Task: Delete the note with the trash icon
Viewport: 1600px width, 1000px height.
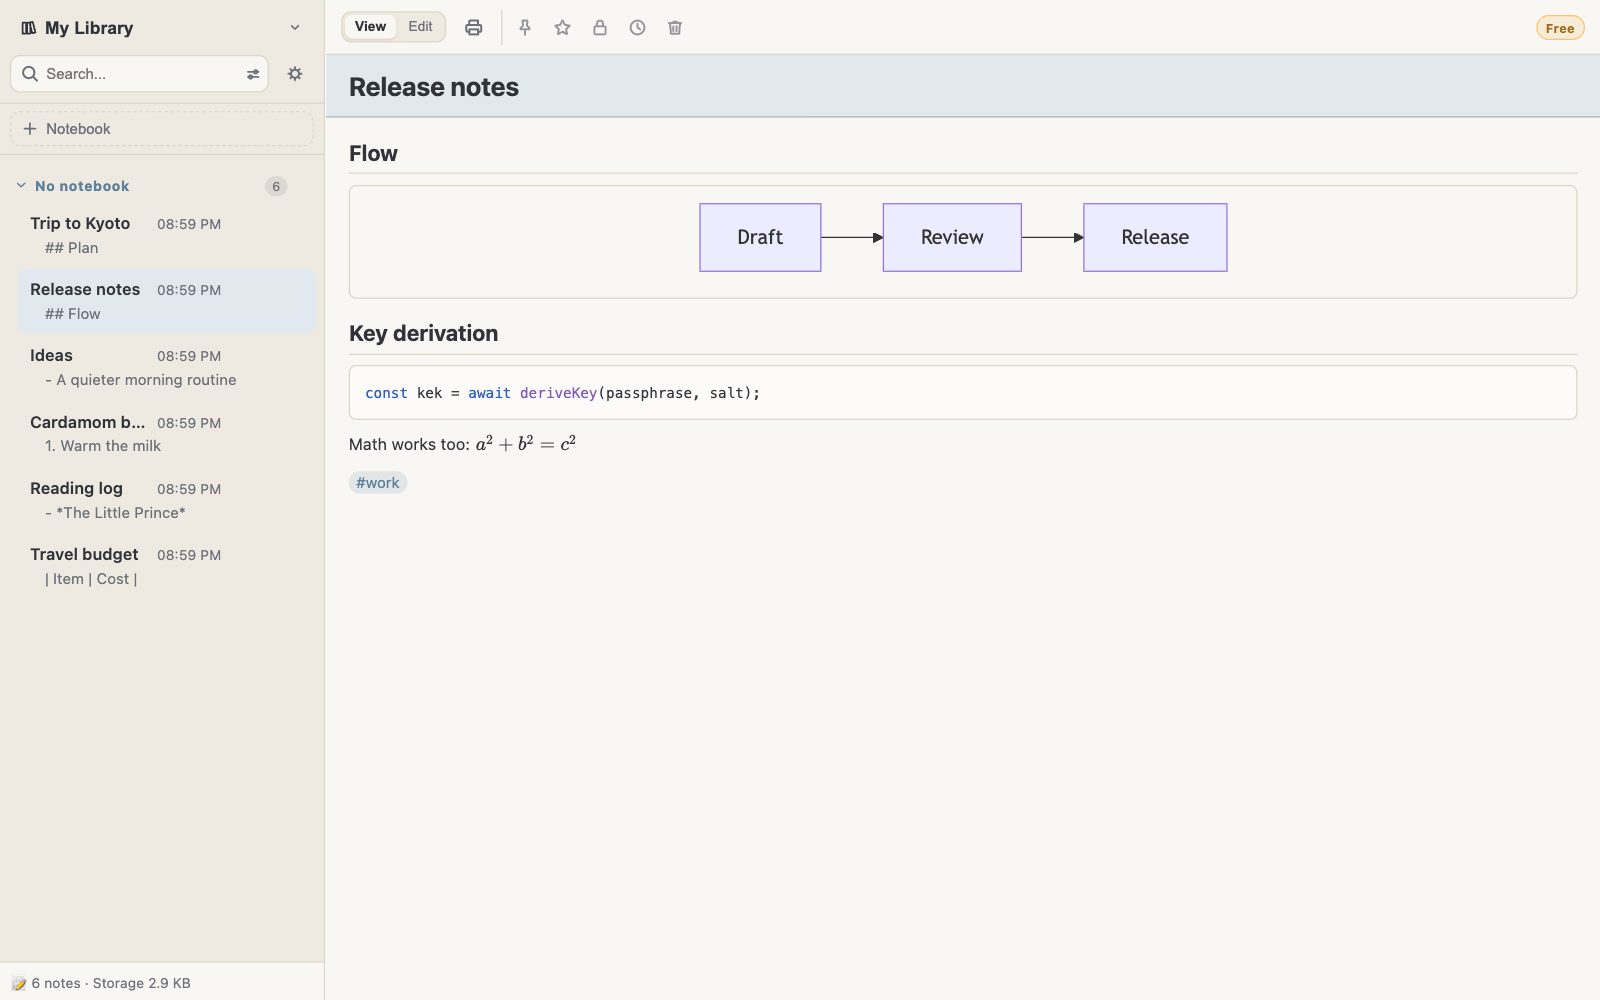Action: tap(675, 28)
